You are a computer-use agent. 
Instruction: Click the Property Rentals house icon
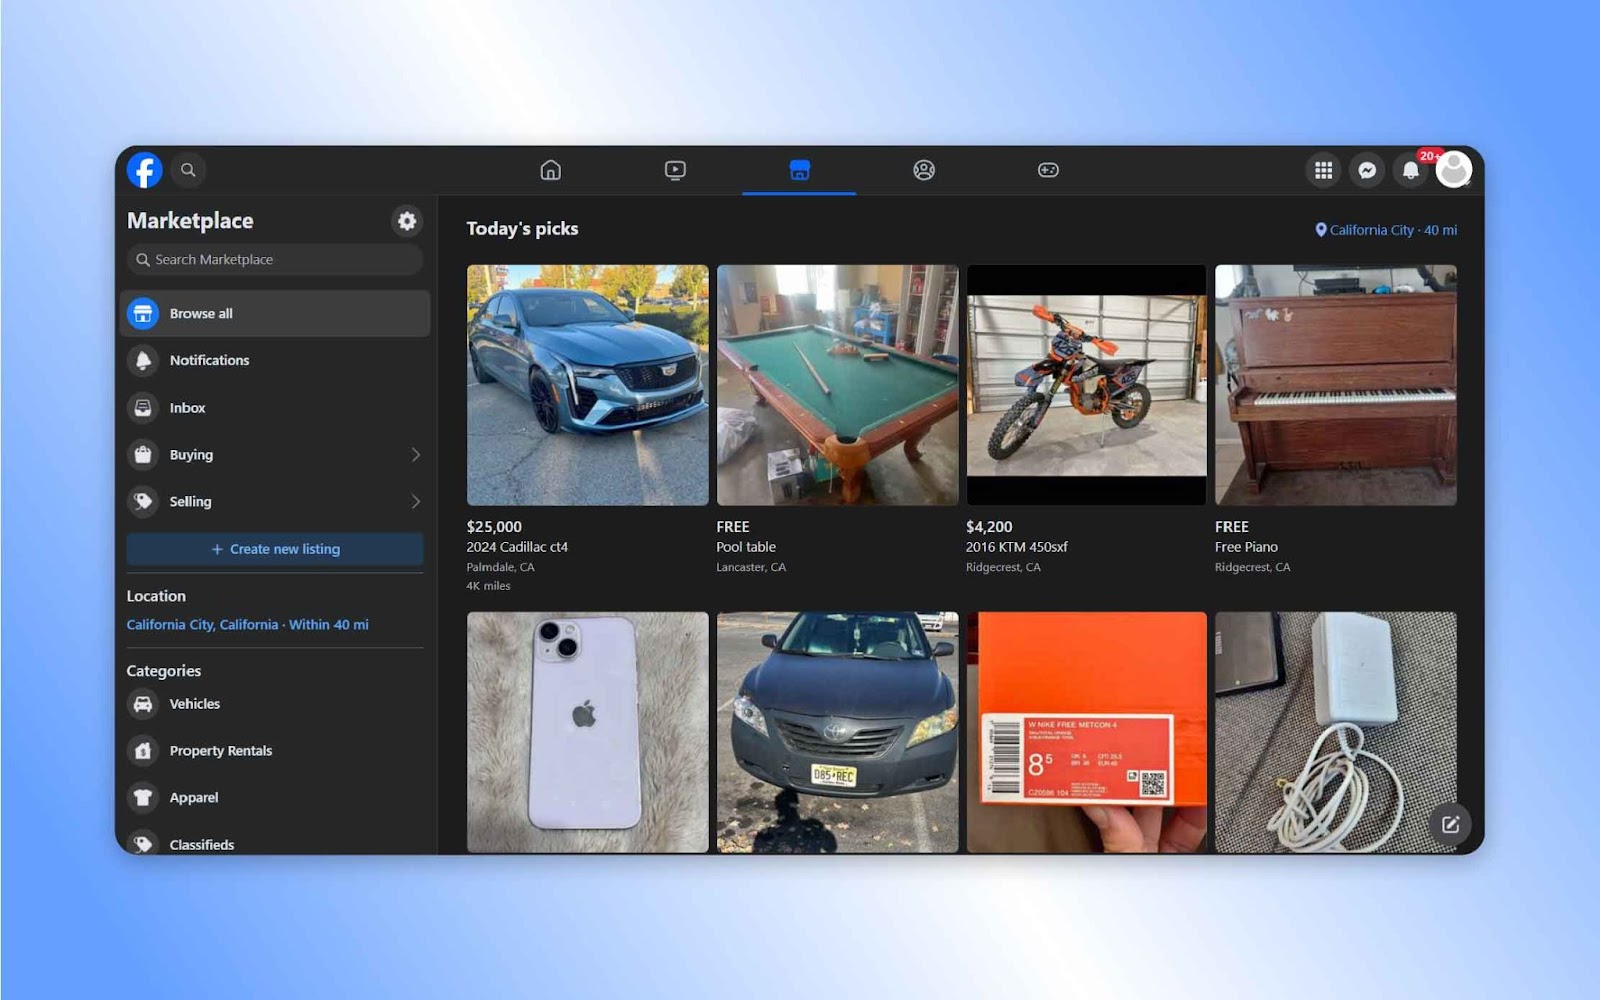click(x=143, y=751)
